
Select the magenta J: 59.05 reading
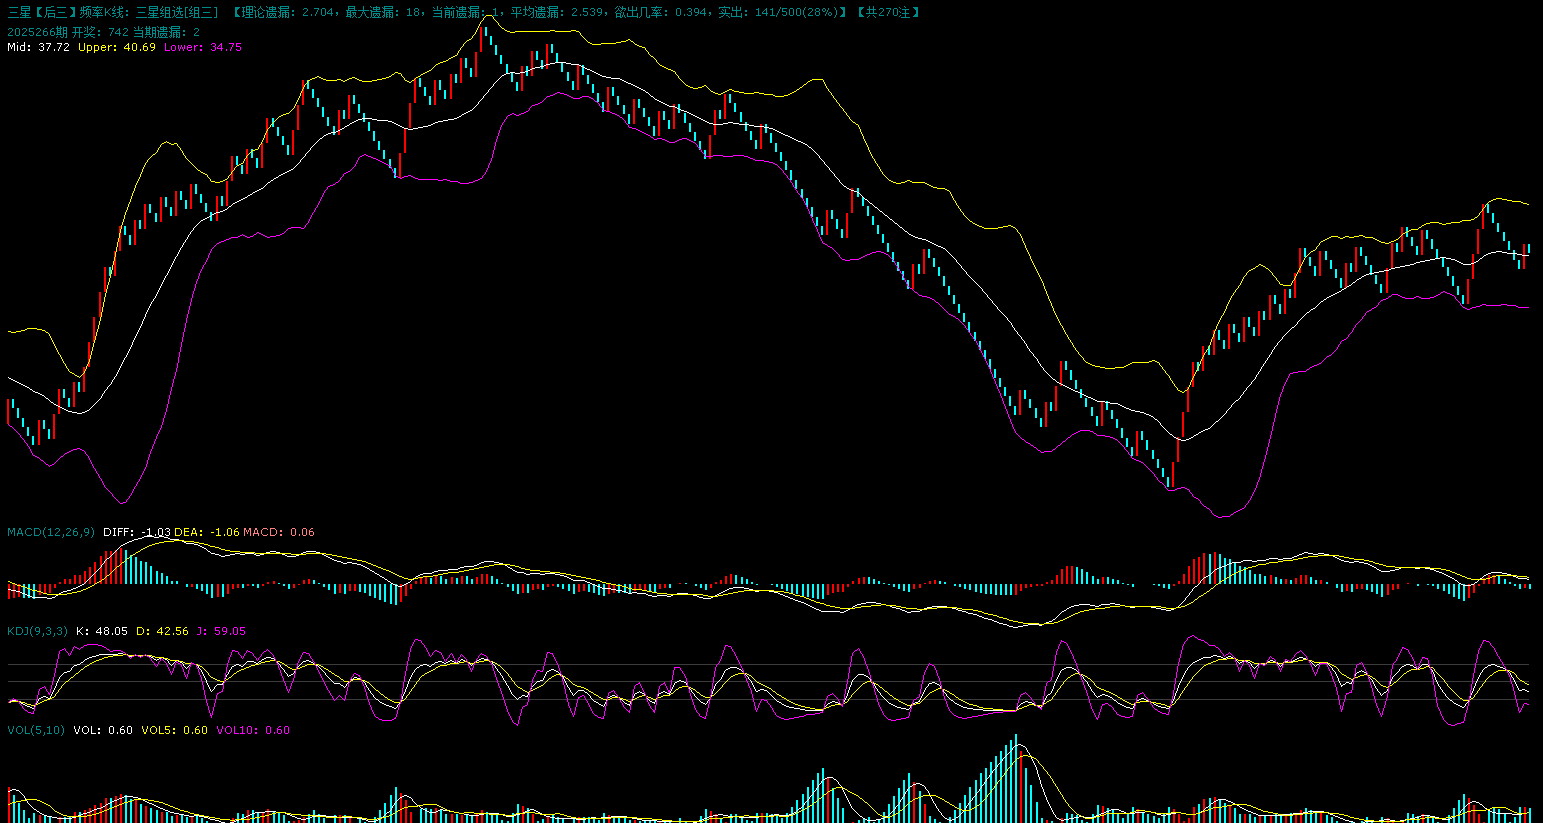pos(221,631)
